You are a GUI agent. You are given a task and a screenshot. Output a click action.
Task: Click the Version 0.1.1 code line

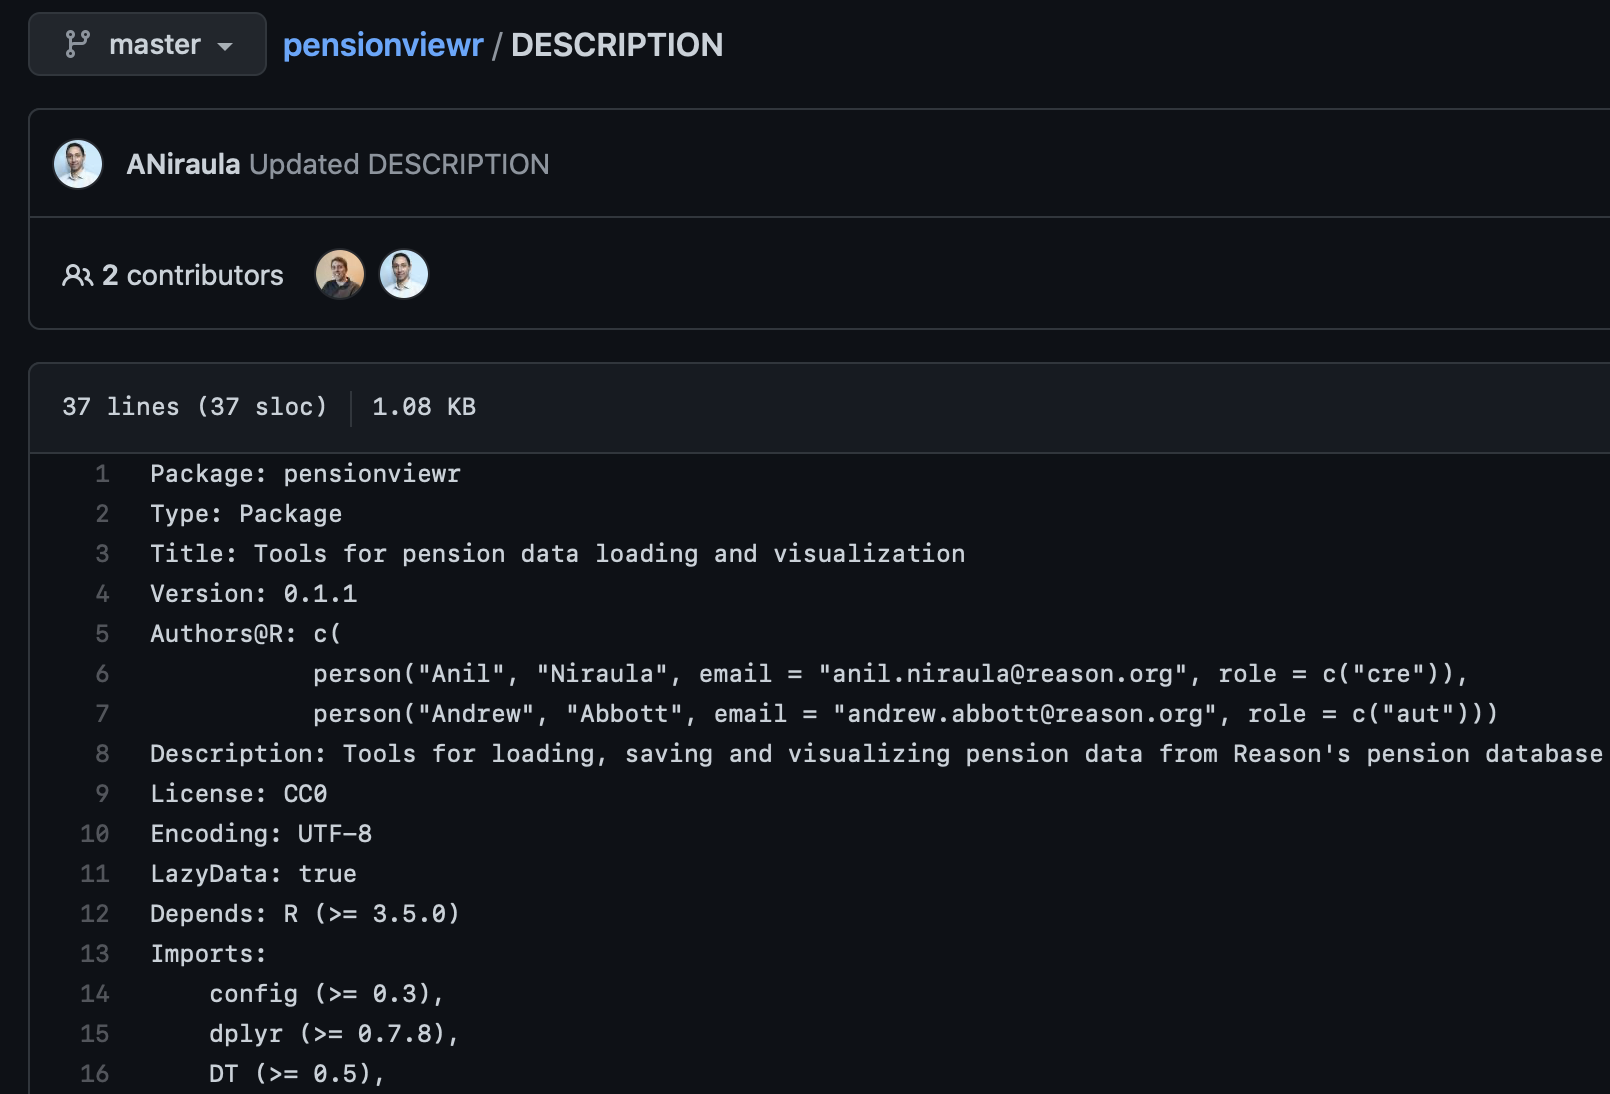tap(254, 594)
